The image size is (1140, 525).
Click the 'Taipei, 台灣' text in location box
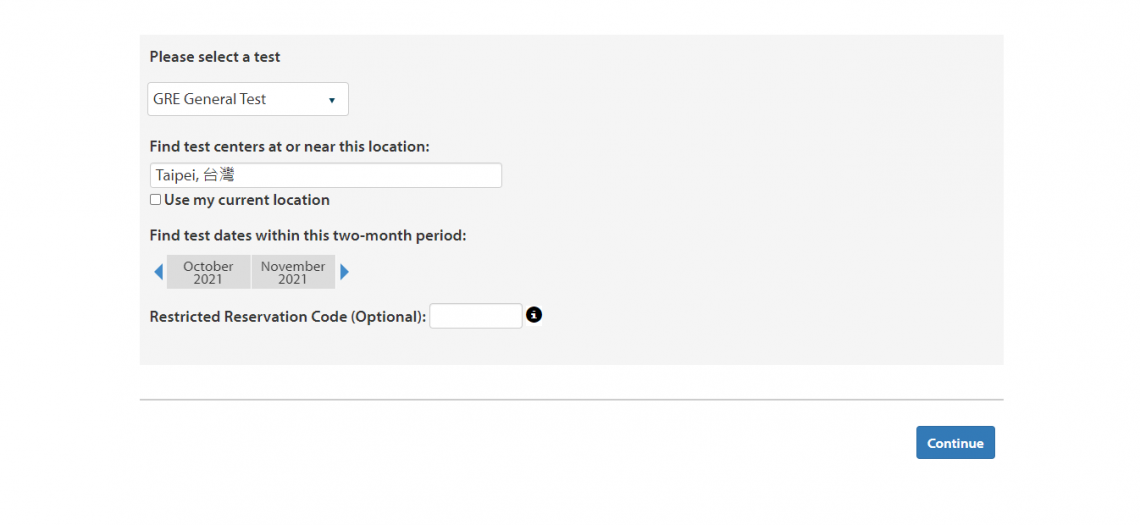pos(195,175)
